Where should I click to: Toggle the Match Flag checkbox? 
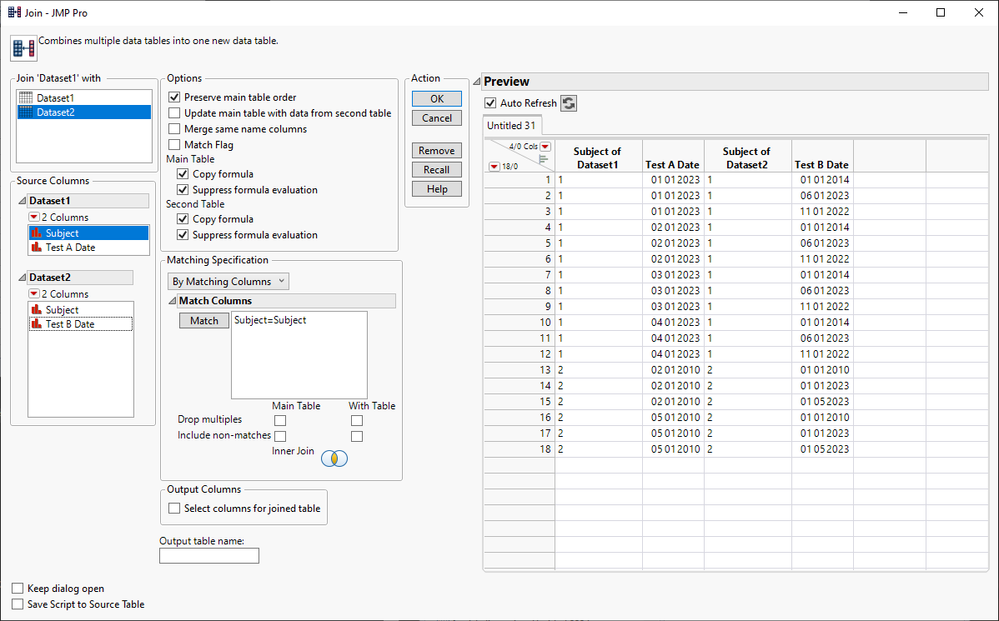click(x=175, y=145)
